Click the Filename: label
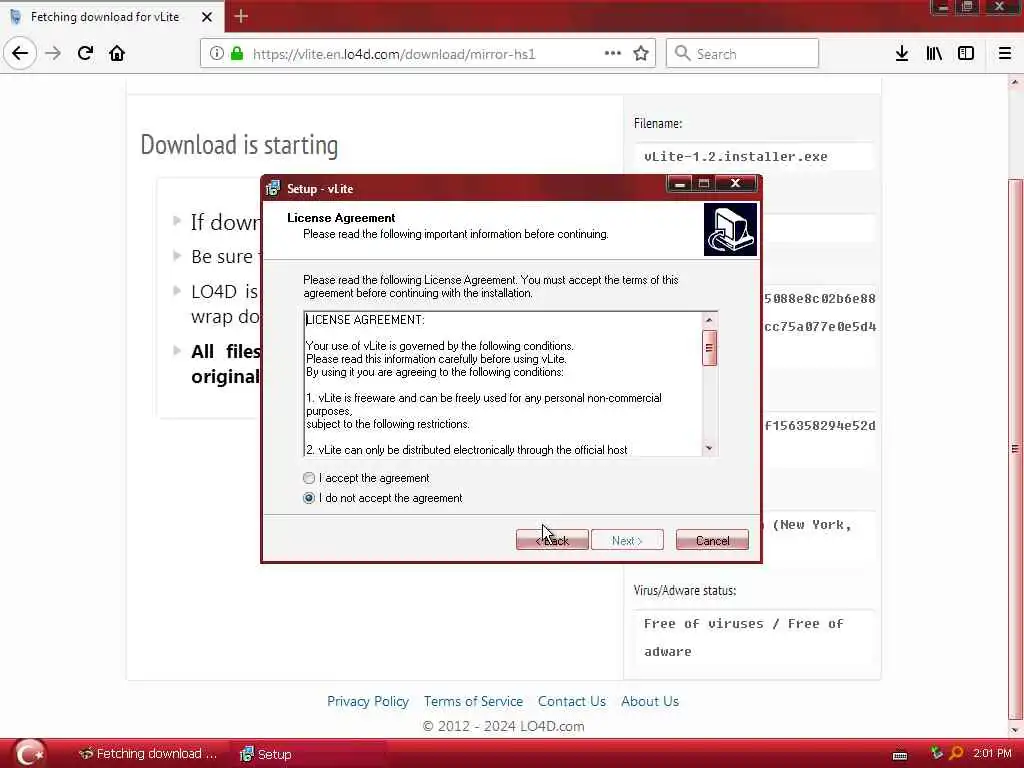 click(658, 123)
